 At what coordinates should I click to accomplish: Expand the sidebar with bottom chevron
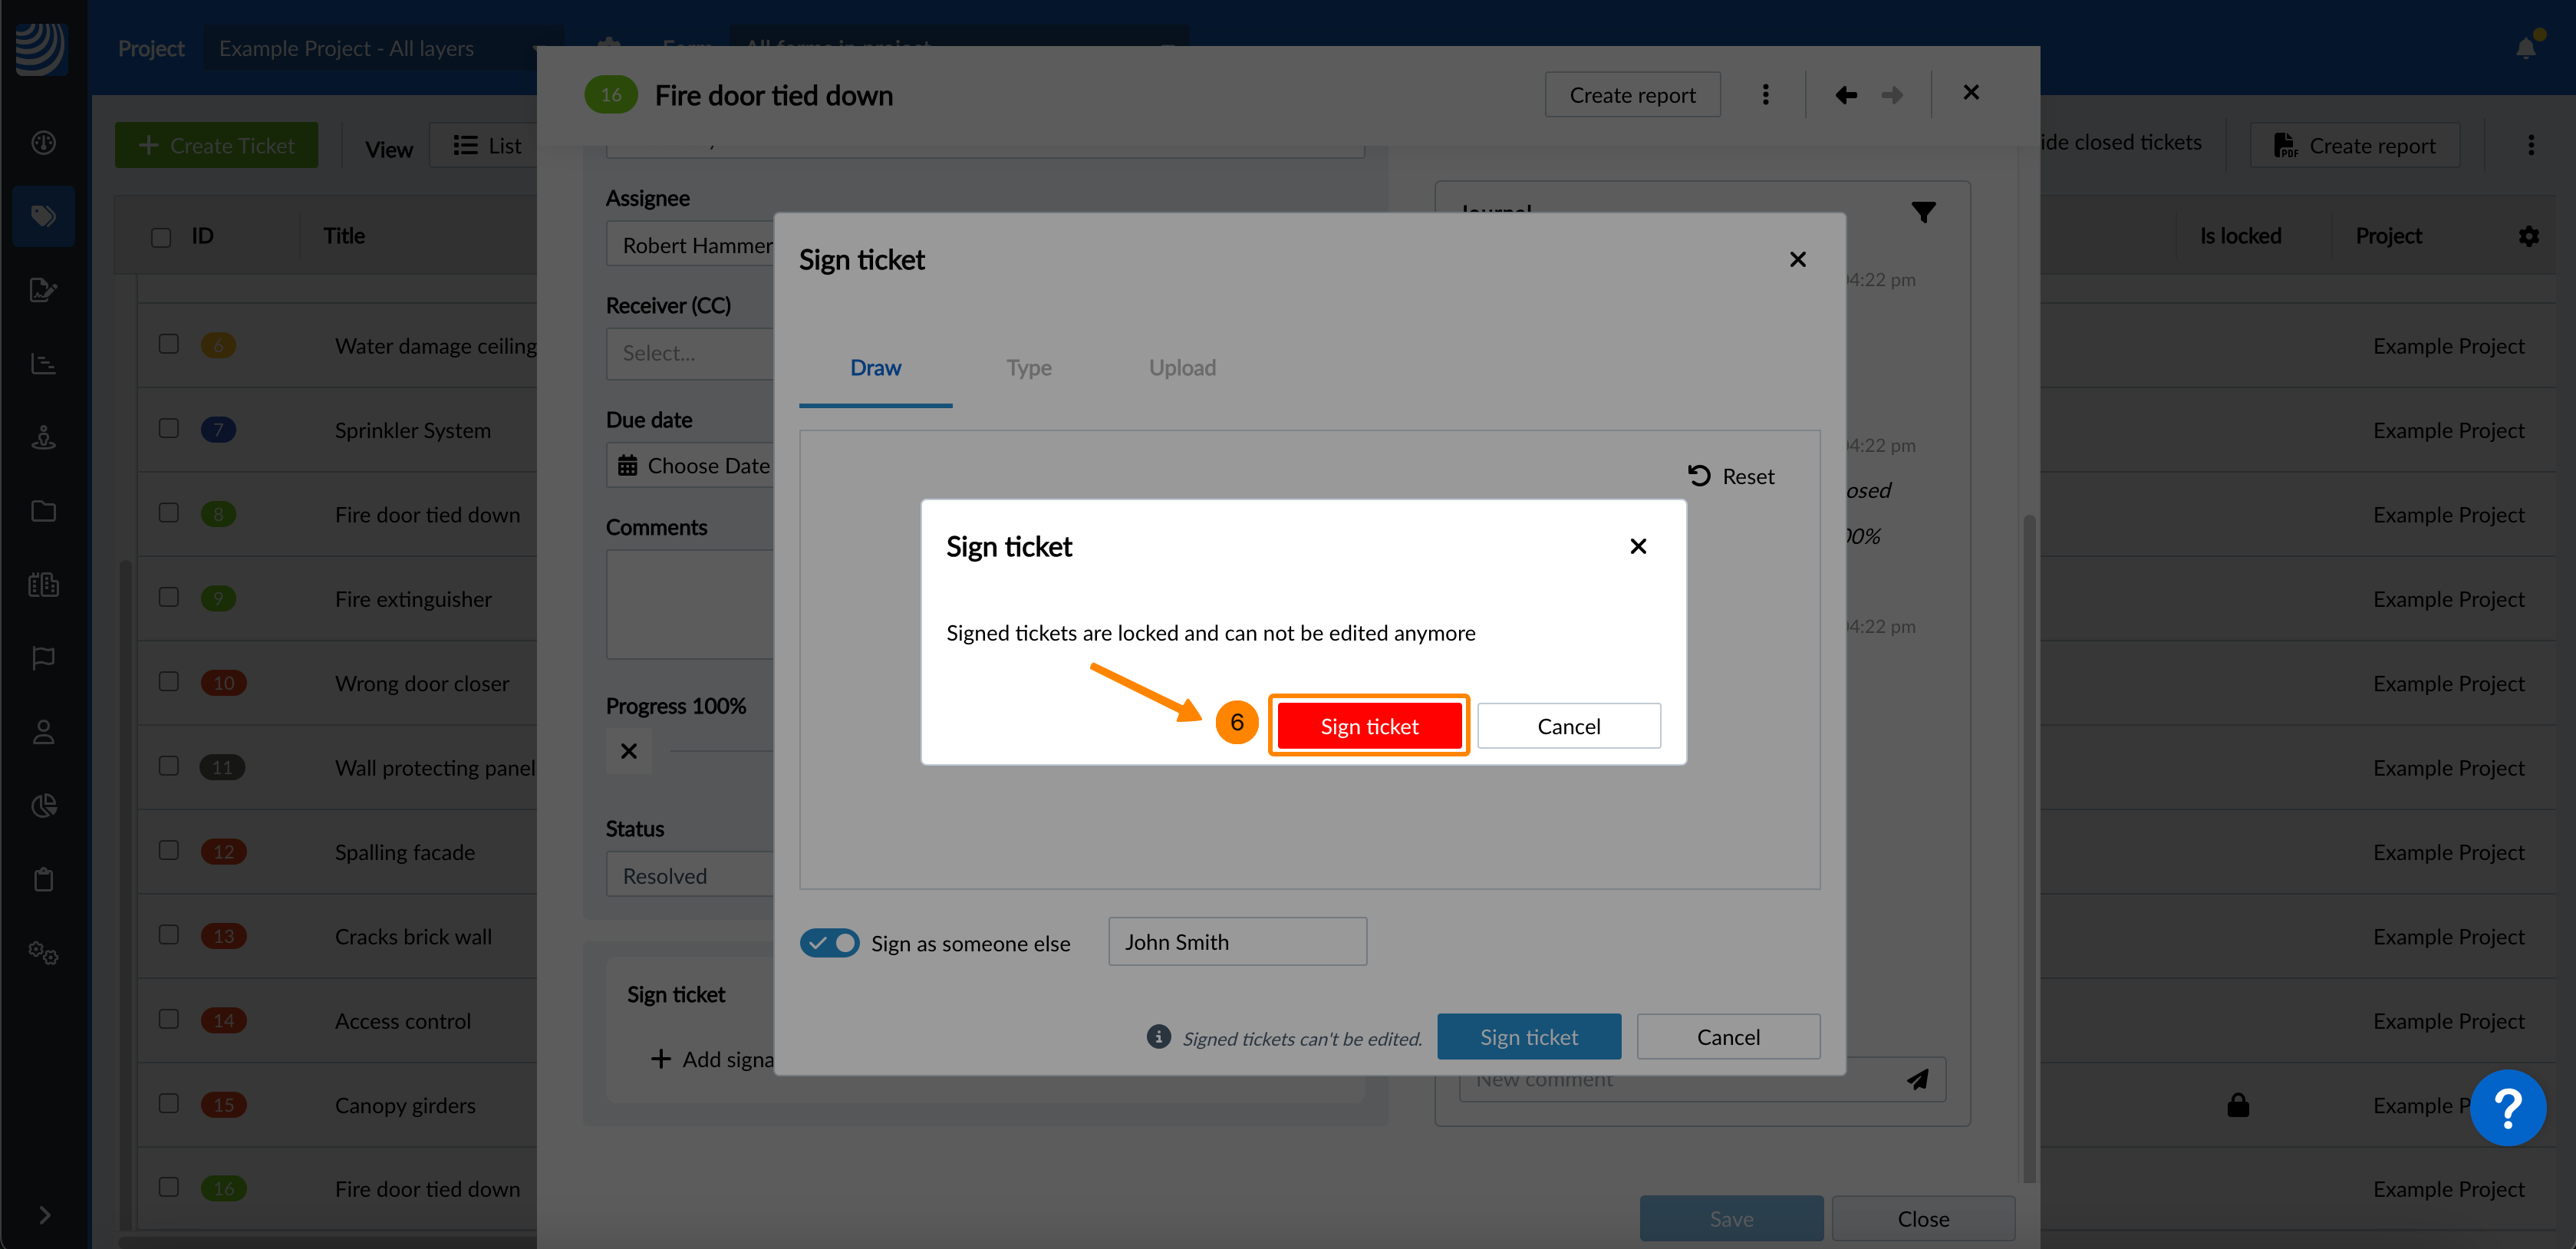tap(44, 1214)
